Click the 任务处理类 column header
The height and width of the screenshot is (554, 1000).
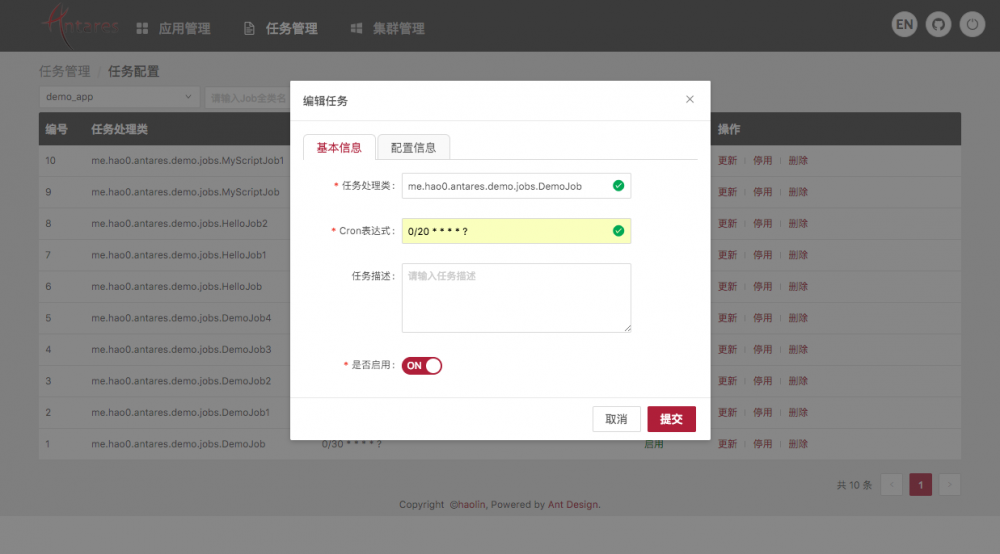pos(119,129)
